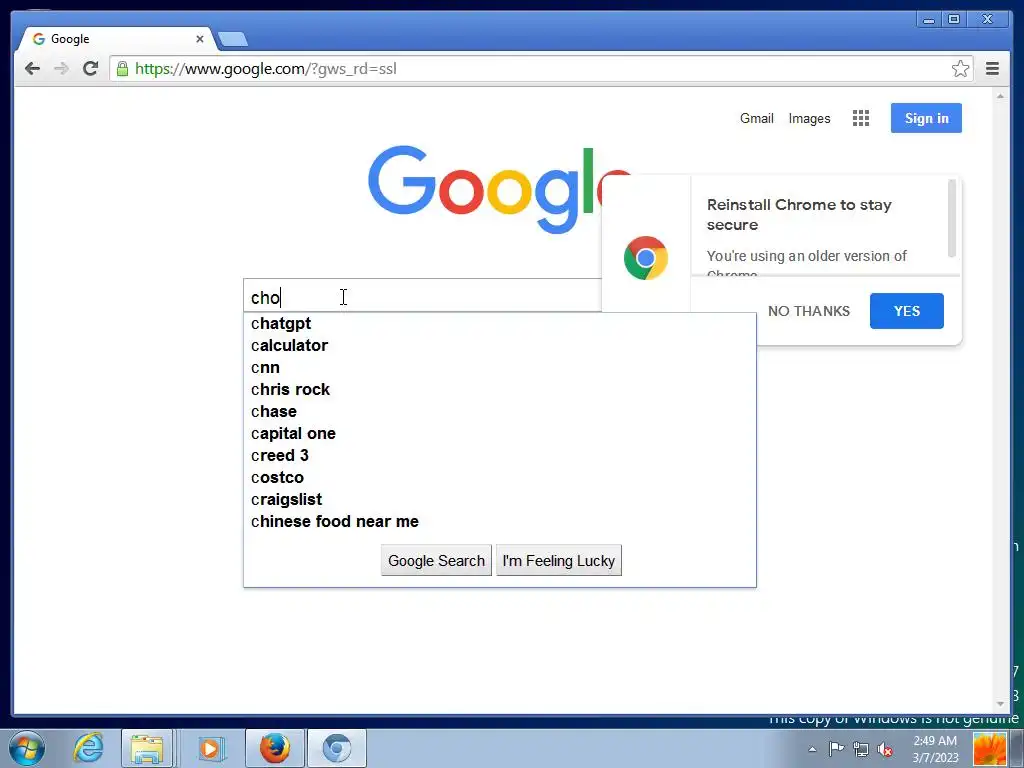Viewport: 1024px width, 768px height.
Task: Click the muted volume tray icon
Action: pos(885,749)
